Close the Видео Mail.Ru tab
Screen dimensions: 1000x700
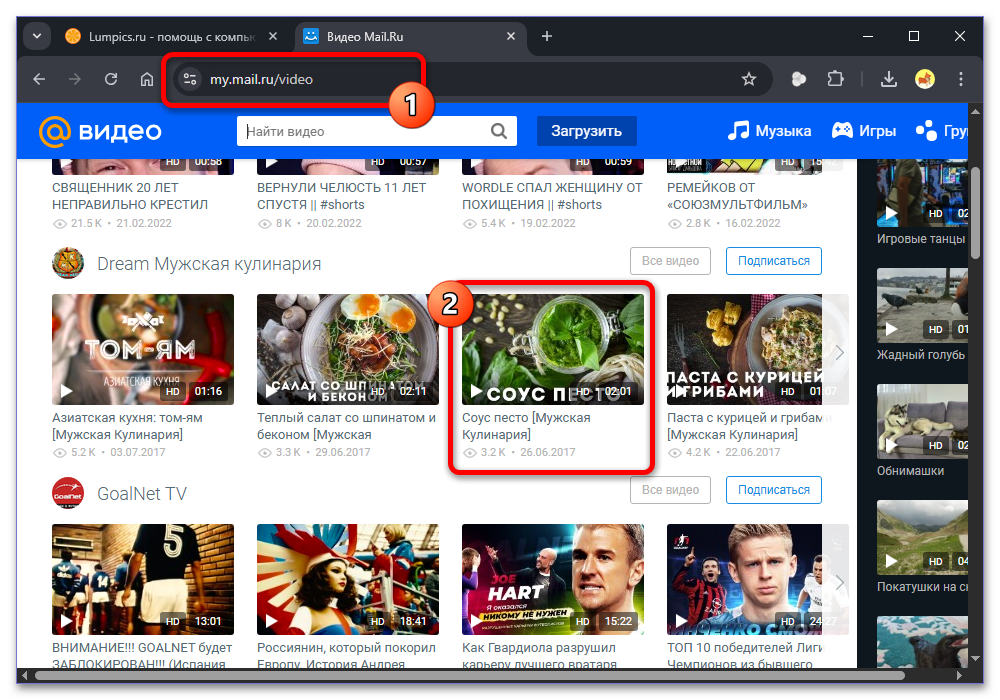click(x=511, y=36)
